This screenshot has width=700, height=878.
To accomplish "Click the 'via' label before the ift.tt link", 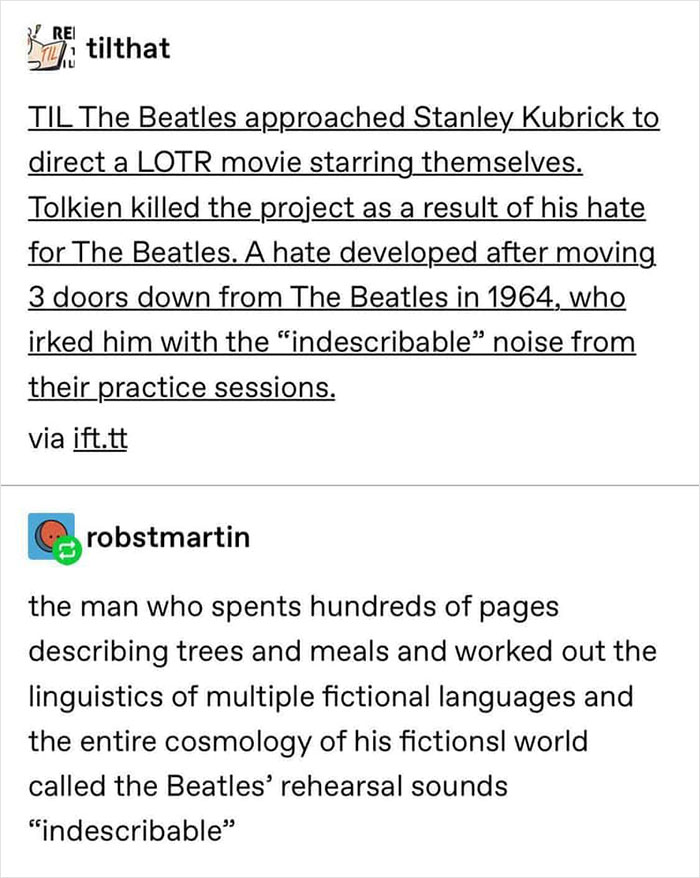I will (48, 437).
